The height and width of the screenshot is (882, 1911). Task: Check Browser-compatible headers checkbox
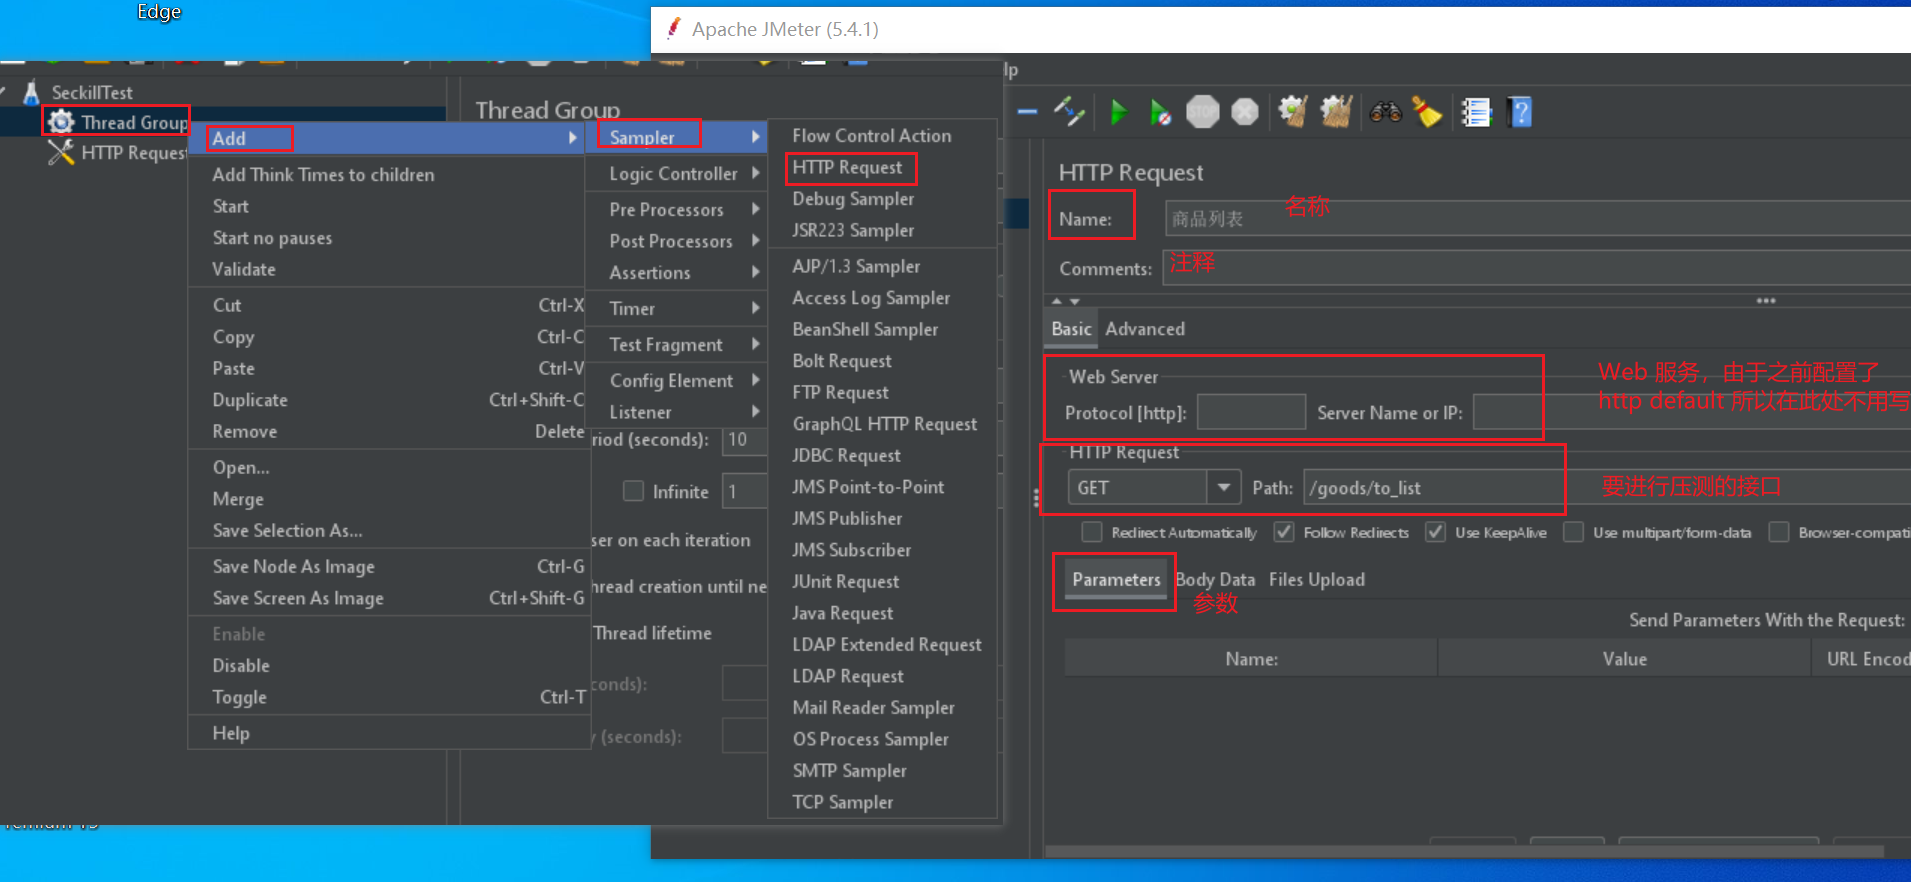1779,532
